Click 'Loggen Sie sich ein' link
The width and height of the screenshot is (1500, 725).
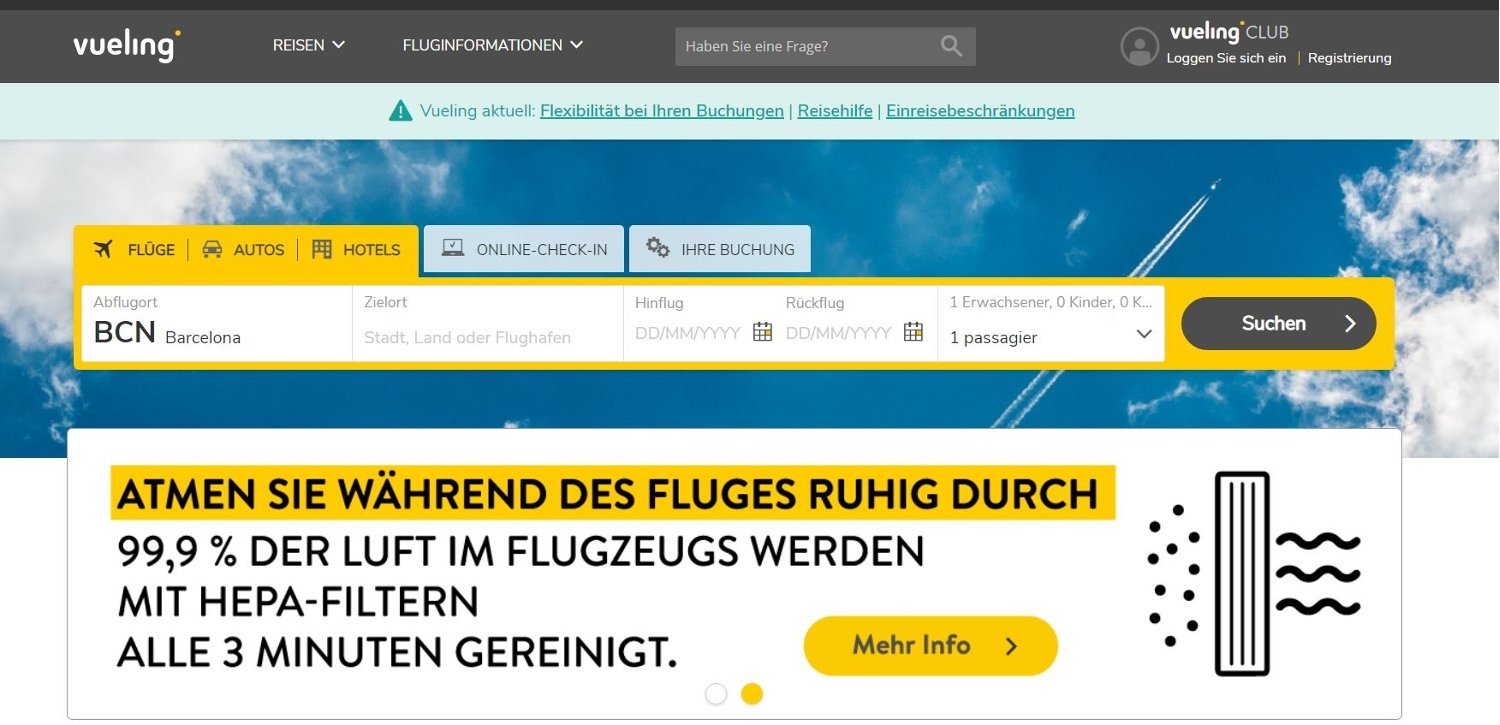(x=1226, y=58)
